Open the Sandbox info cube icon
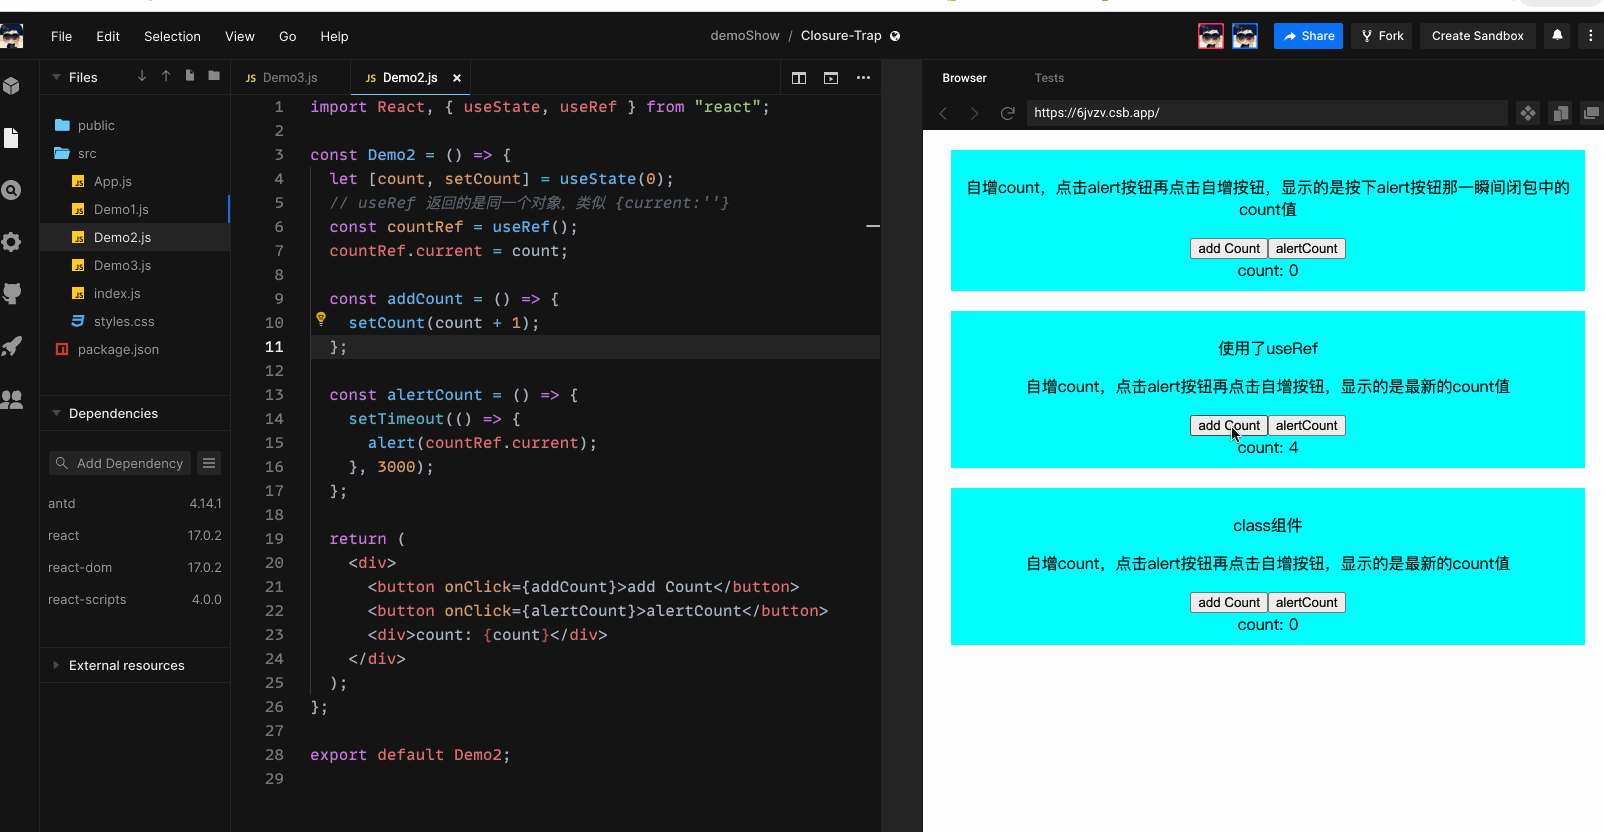The height and width of the screenshot is (832, 1604). pyautogui.click(x=11, y=86)
